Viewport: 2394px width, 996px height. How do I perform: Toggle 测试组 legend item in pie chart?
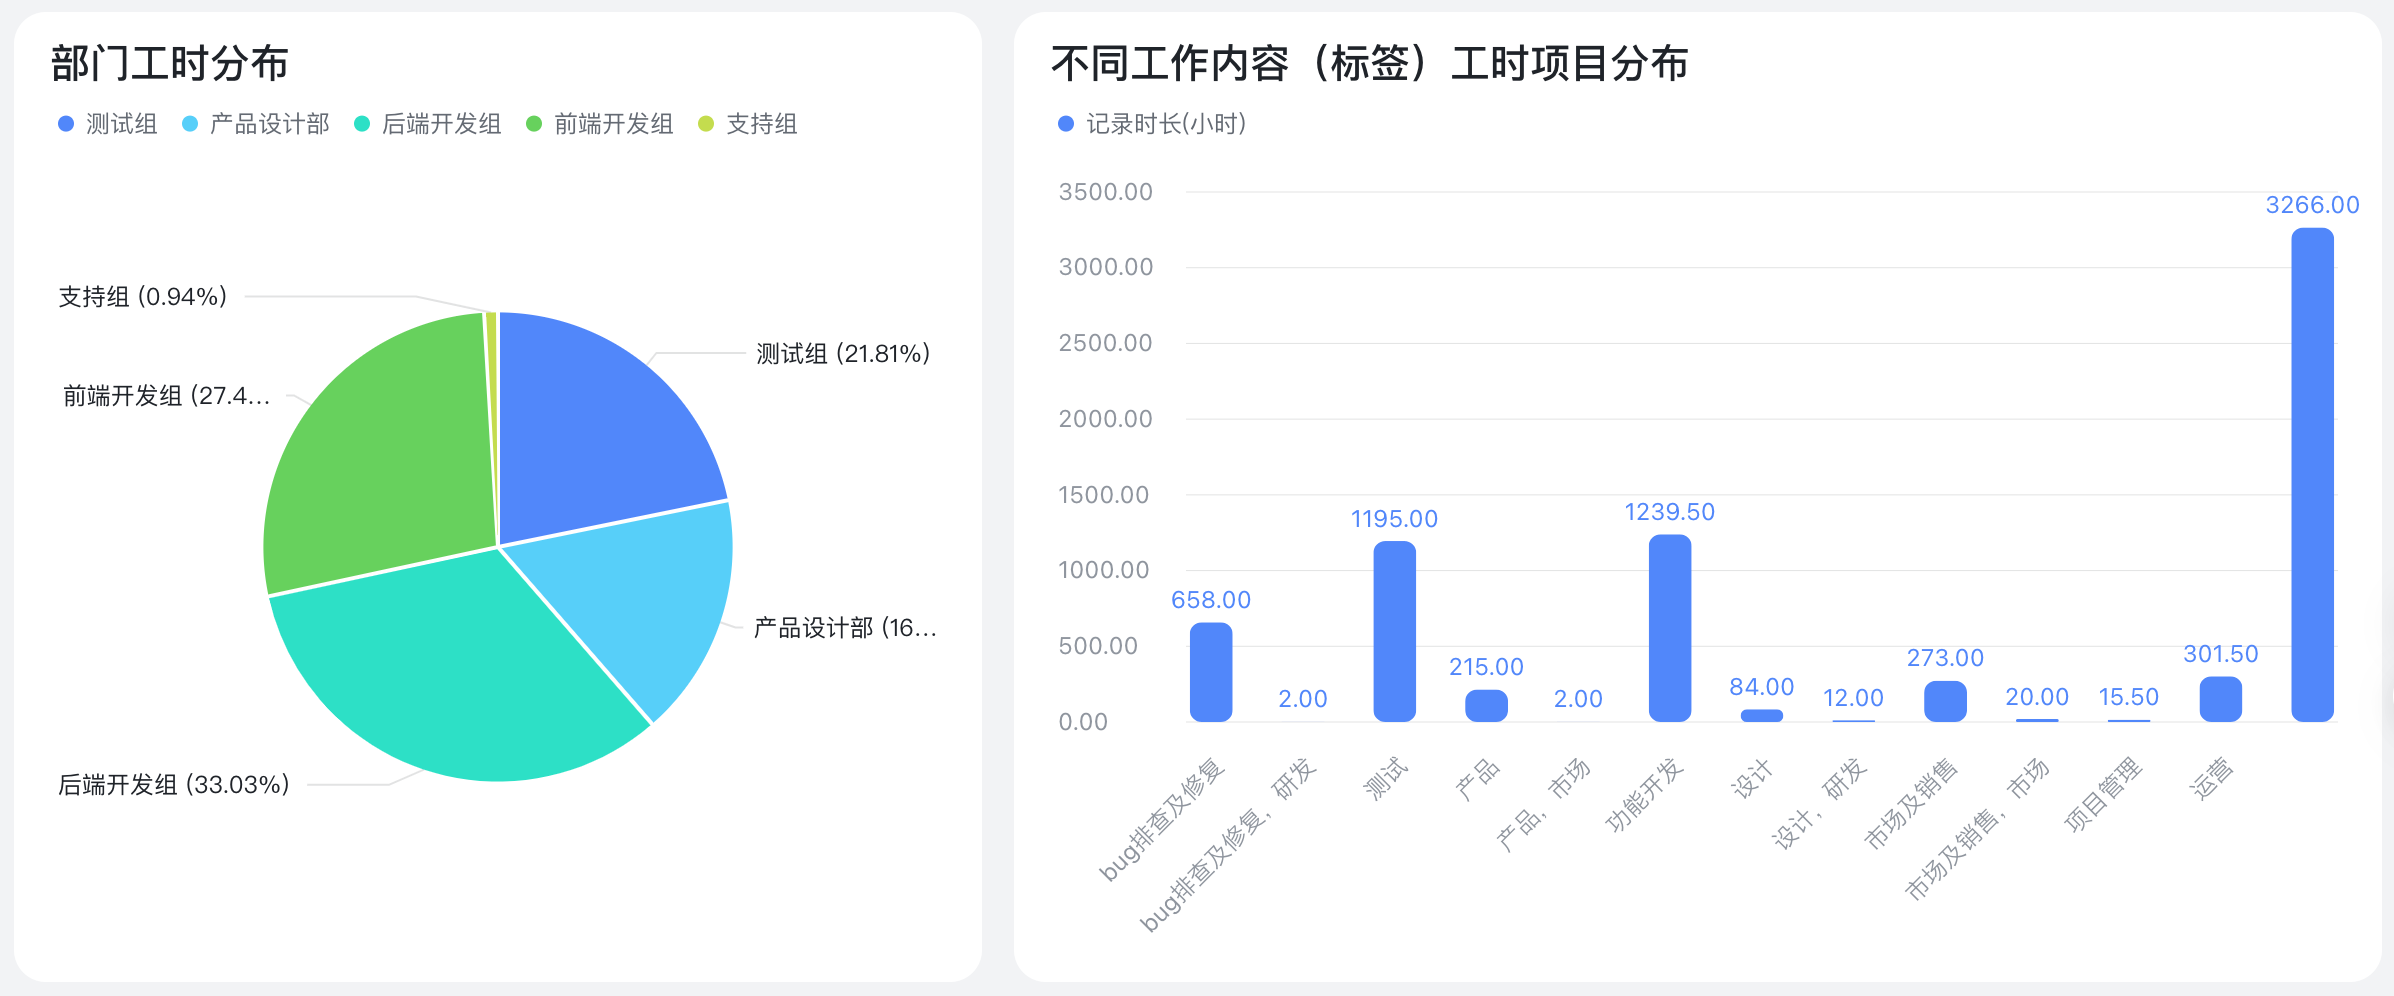tap(108, 124)
